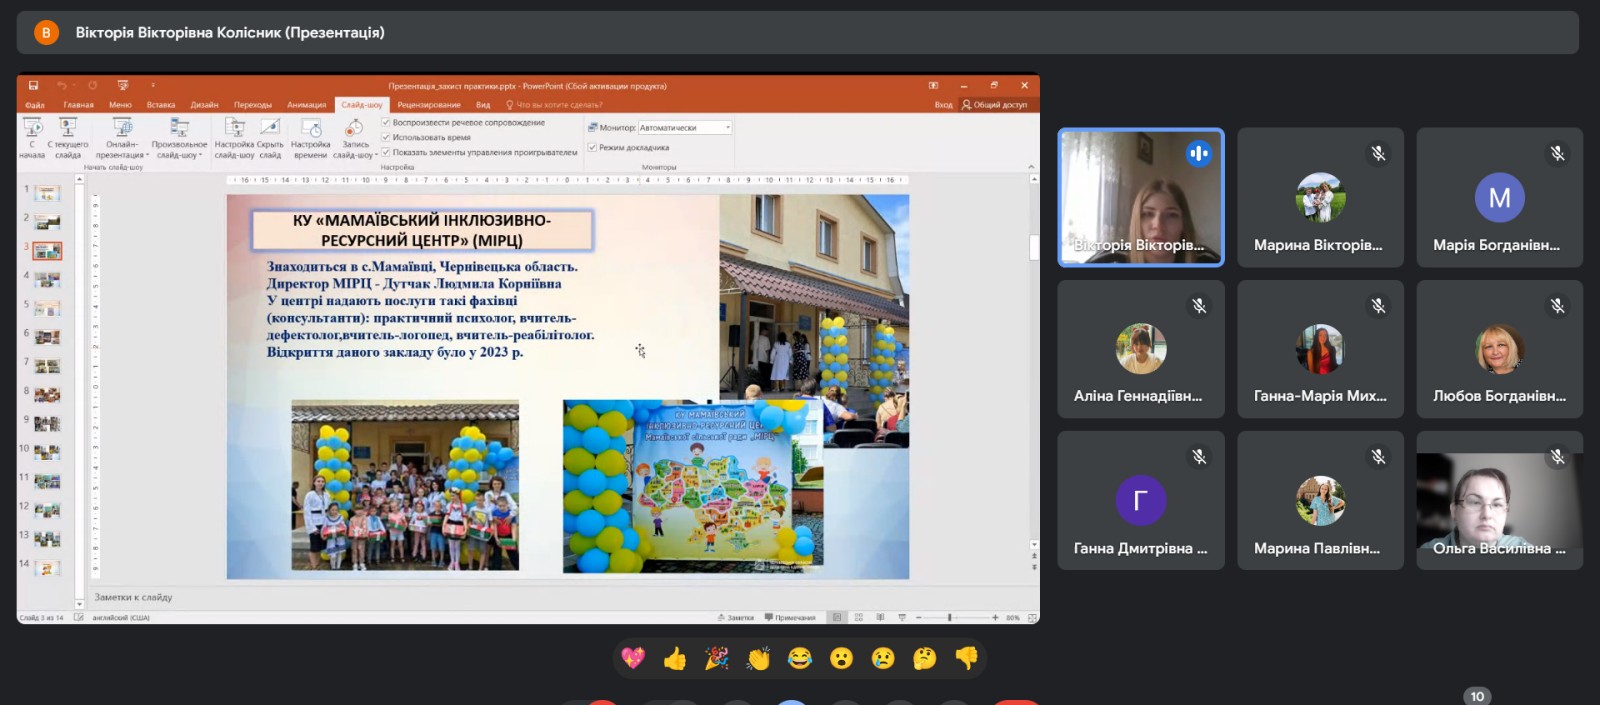
Task: Uncheck 'Воспроизвести речевое сопровождение' checkbox
Action: [386, 123]
